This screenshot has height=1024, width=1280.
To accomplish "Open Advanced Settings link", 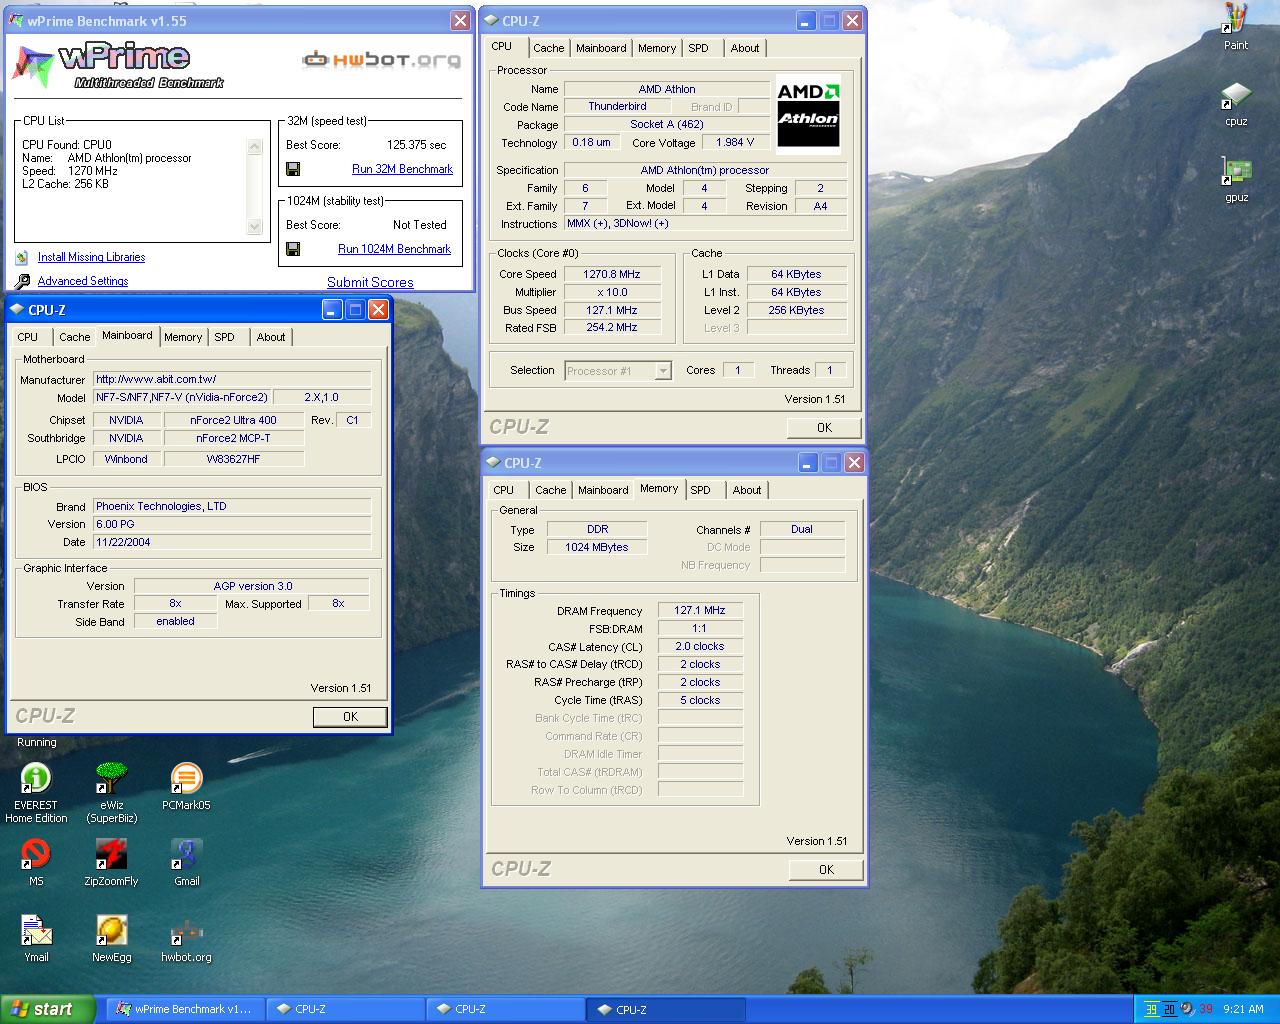I will (83, 281).
